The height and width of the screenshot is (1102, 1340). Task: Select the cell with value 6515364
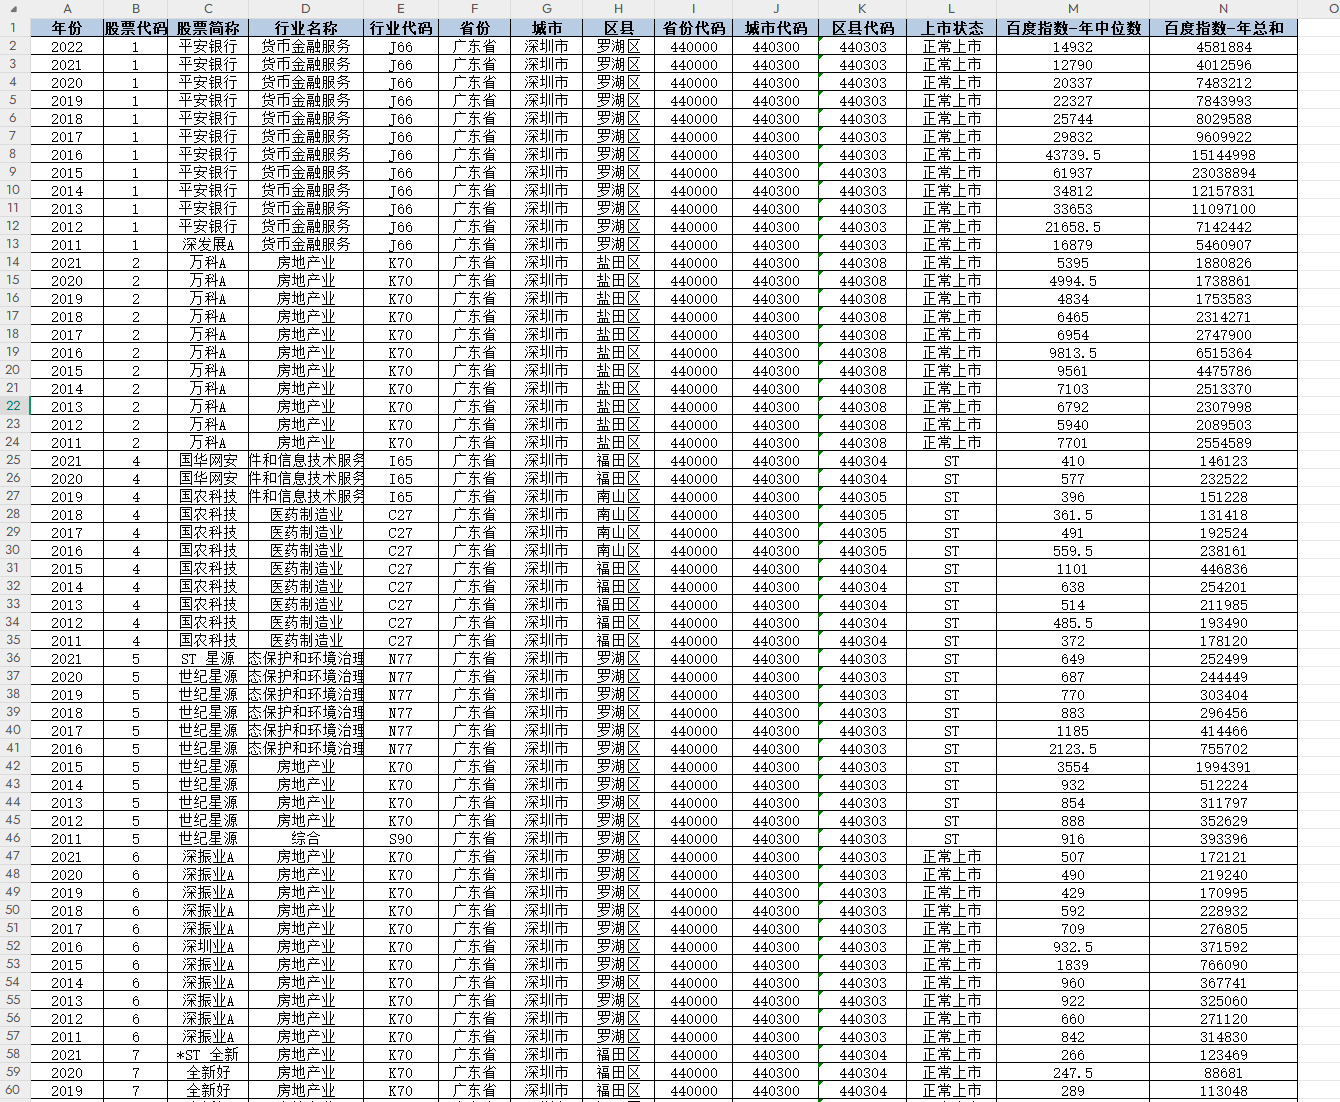point(1223,353)
